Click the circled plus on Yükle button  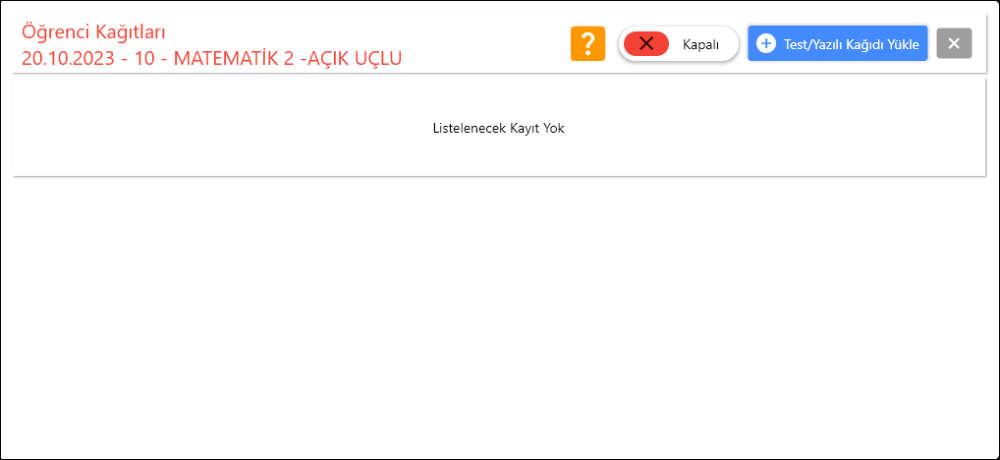pyautogui.click(x=765, y=43)
